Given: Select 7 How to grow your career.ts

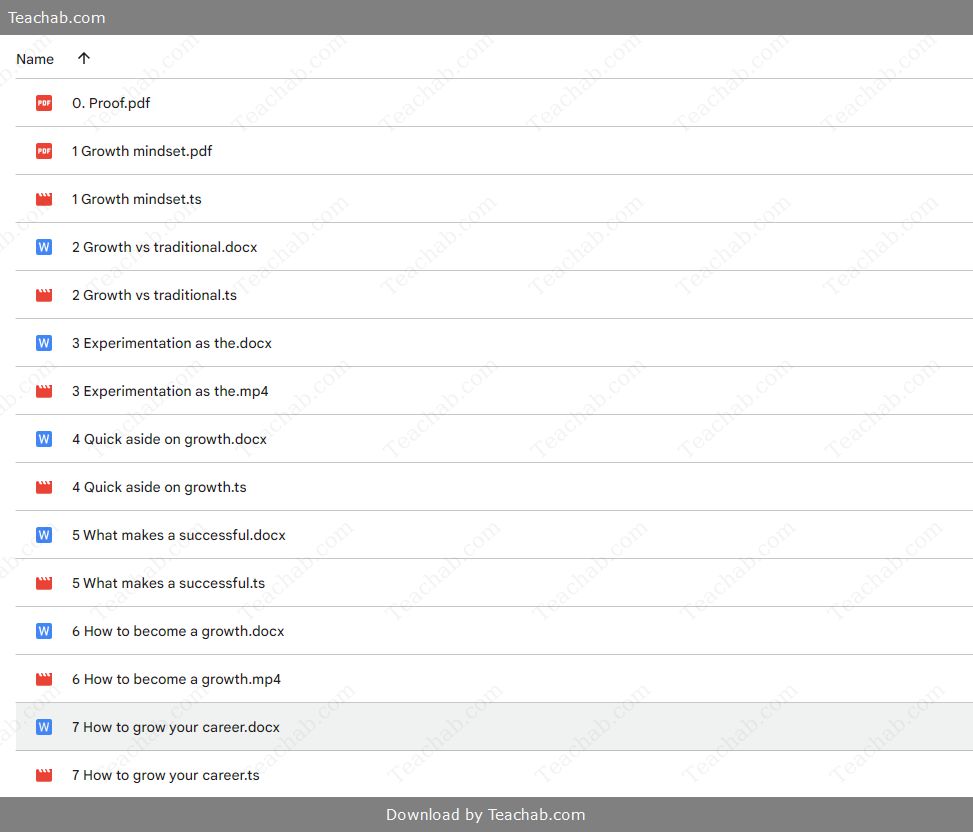Looking at the screenshot, I should point(494,775).
